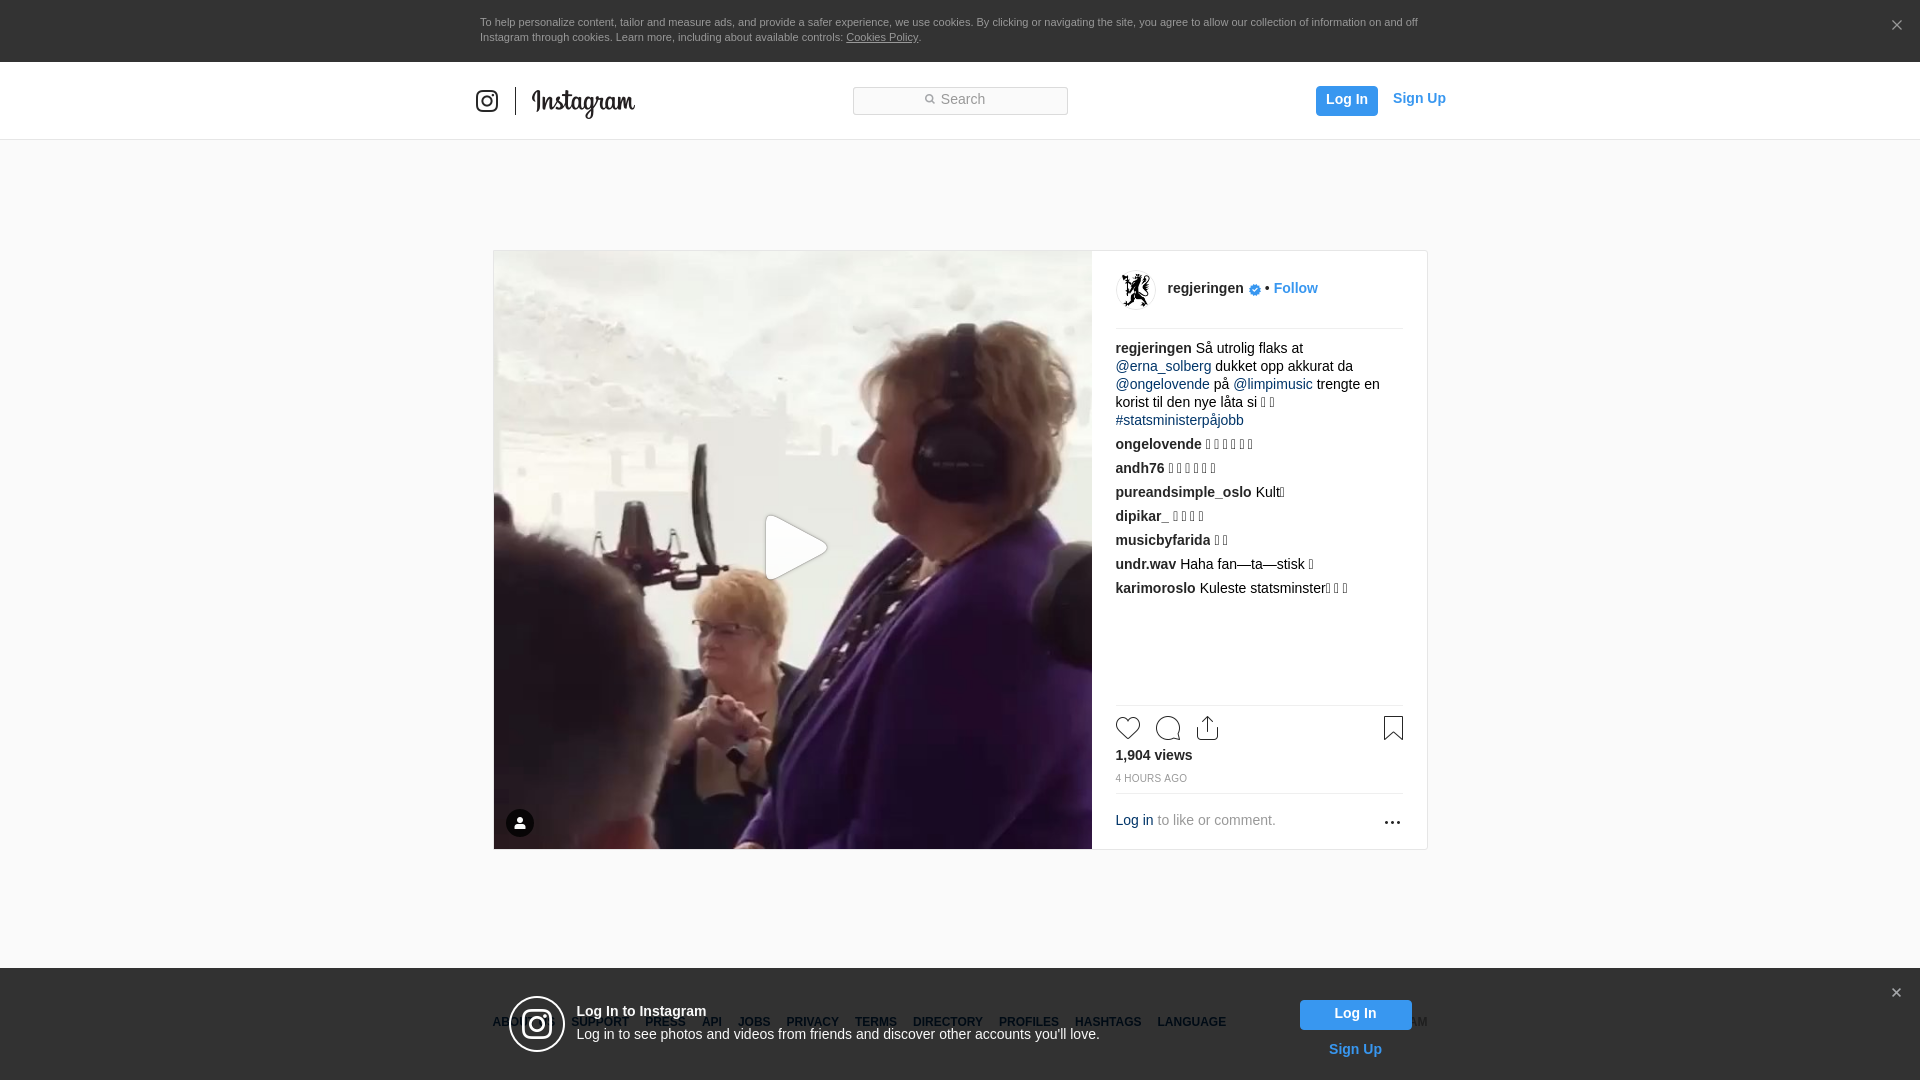Open the HASHTAGS footer link
This screenshot has width=1920, height=1080.
tap(1107, 1022)
